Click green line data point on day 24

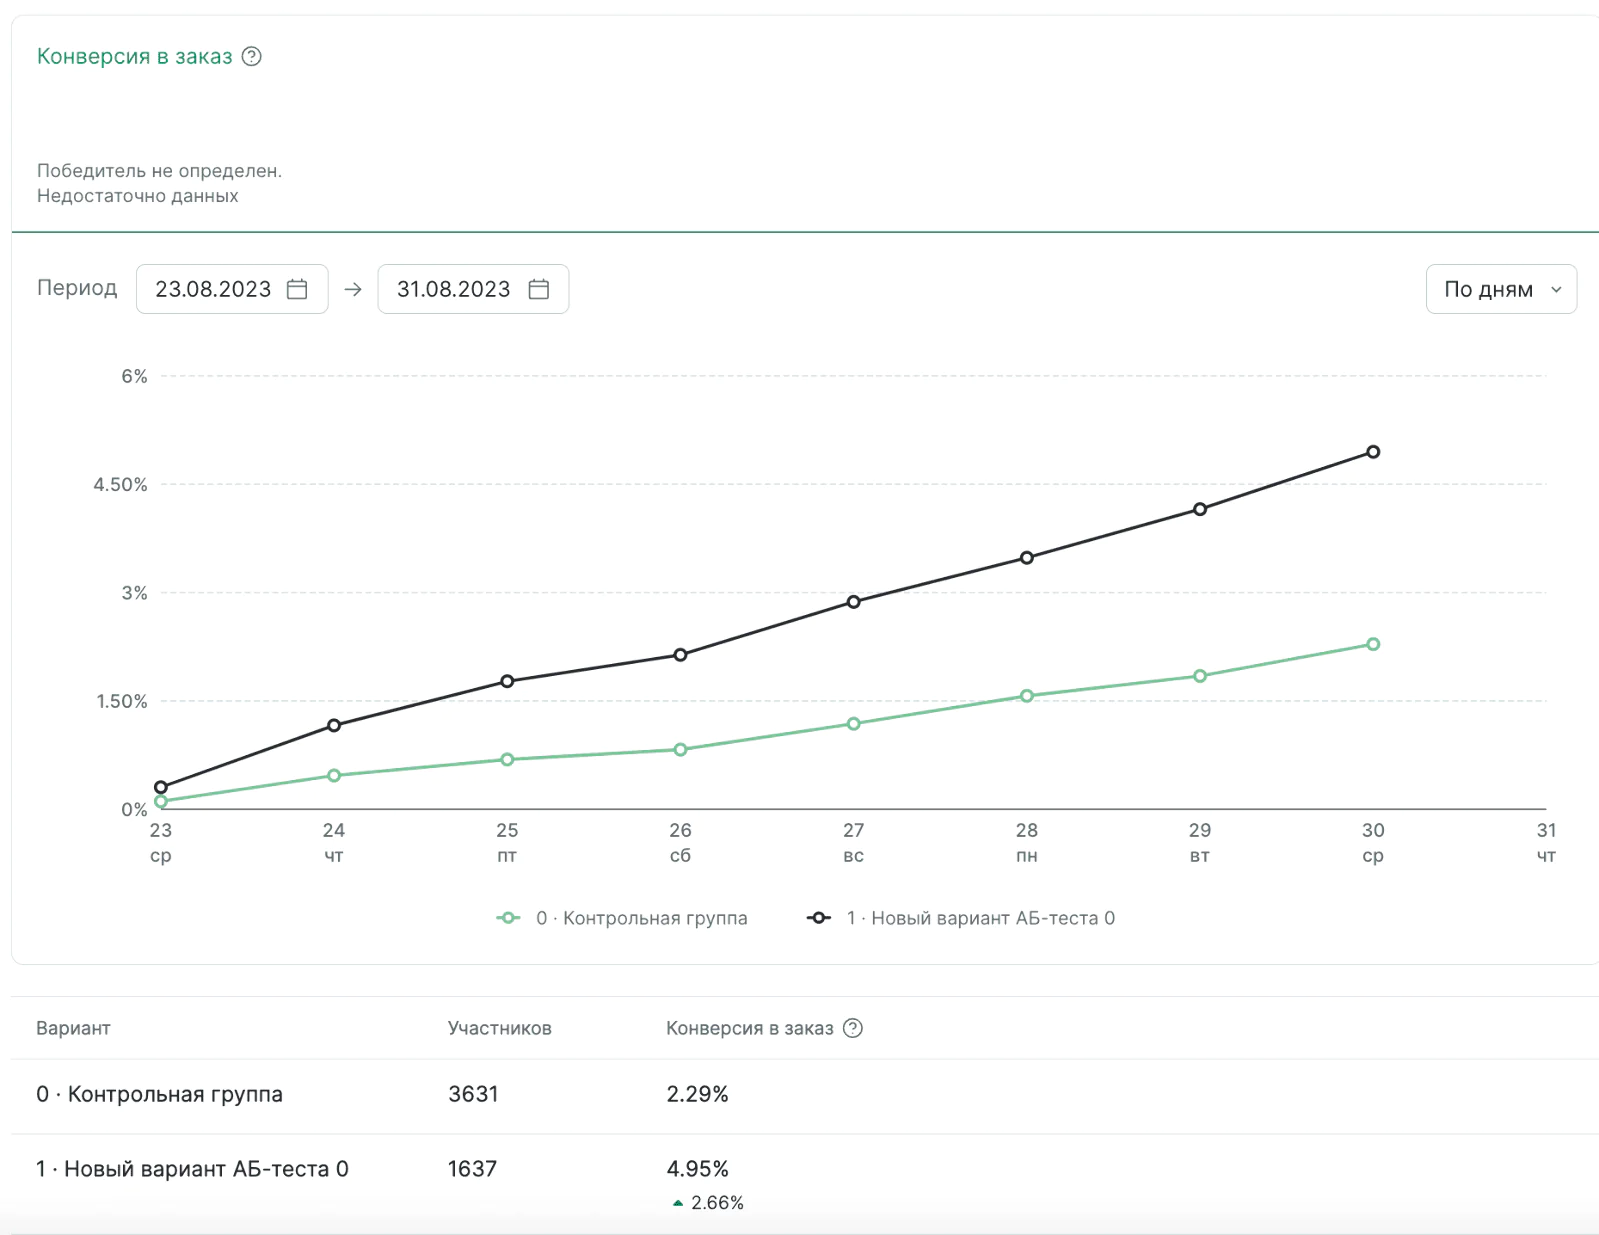pos(334,775)
